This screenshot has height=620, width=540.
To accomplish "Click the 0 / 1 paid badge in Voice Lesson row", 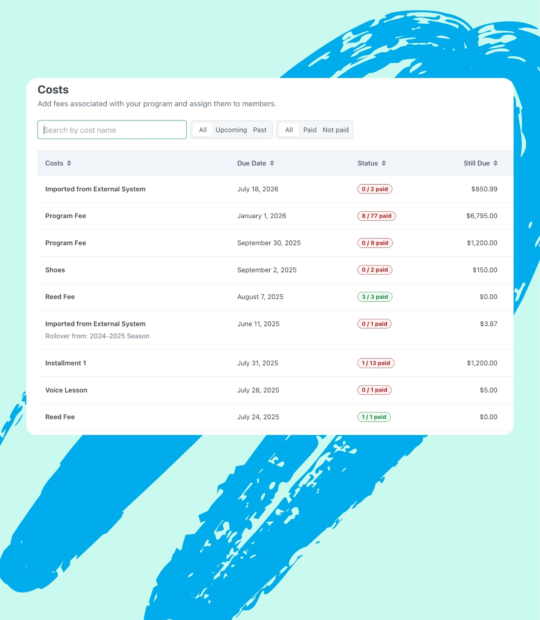I will click(x=374, y=390).
